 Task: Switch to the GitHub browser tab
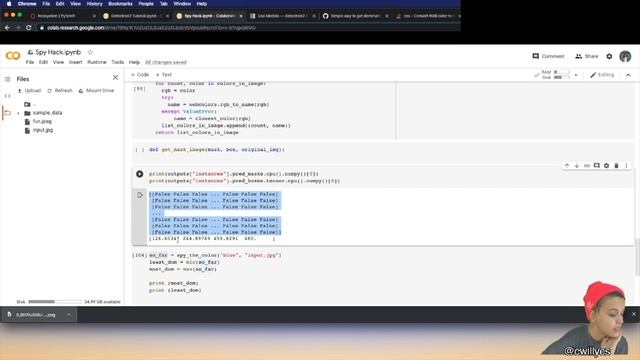(x=354, y=16)
